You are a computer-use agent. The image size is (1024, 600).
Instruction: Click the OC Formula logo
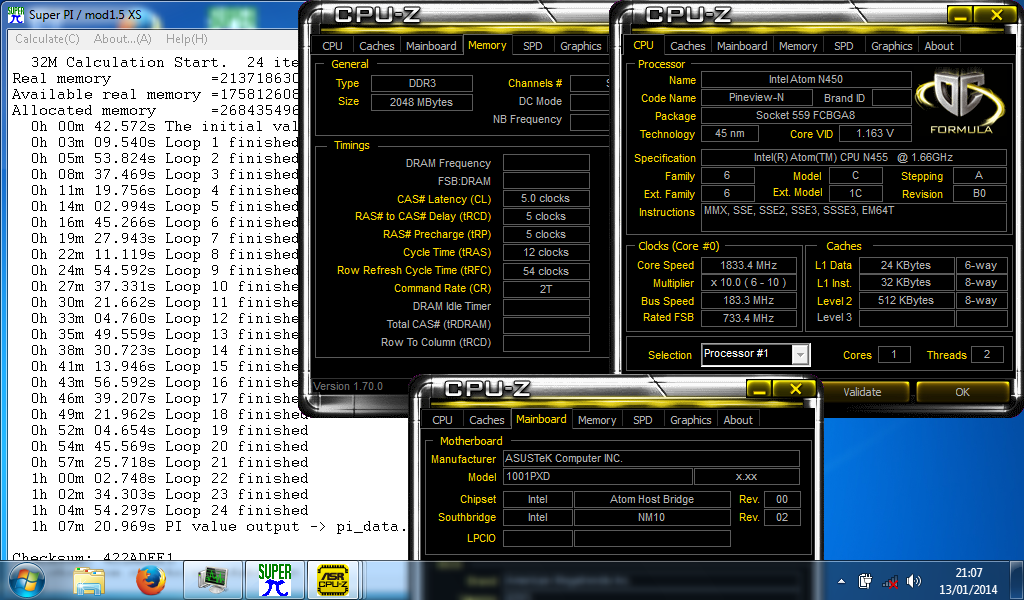pos(961,103)
